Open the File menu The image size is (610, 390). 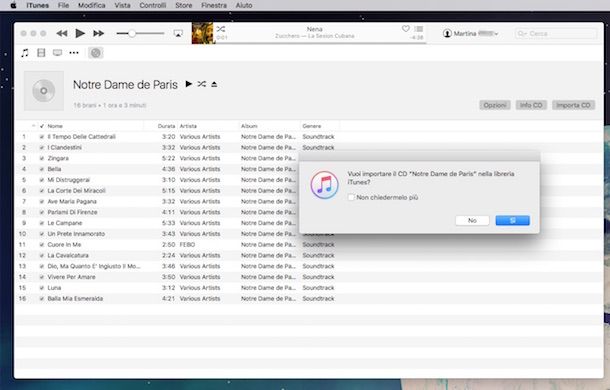[x=63, y=5]
